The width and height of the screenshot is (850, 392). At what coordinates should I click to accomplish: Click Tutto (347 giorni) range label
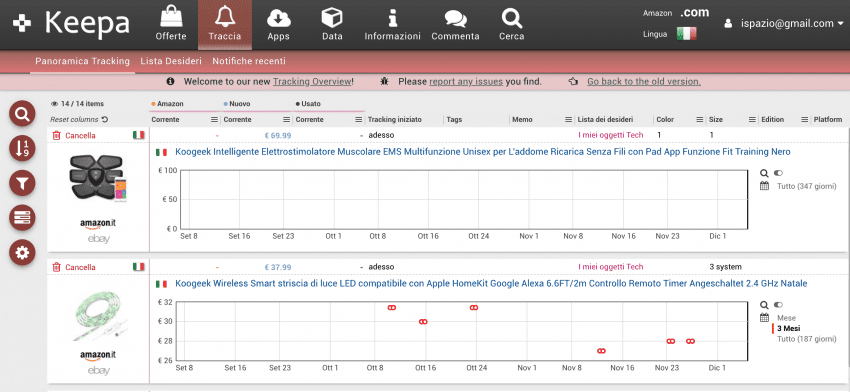pos(807,186)
